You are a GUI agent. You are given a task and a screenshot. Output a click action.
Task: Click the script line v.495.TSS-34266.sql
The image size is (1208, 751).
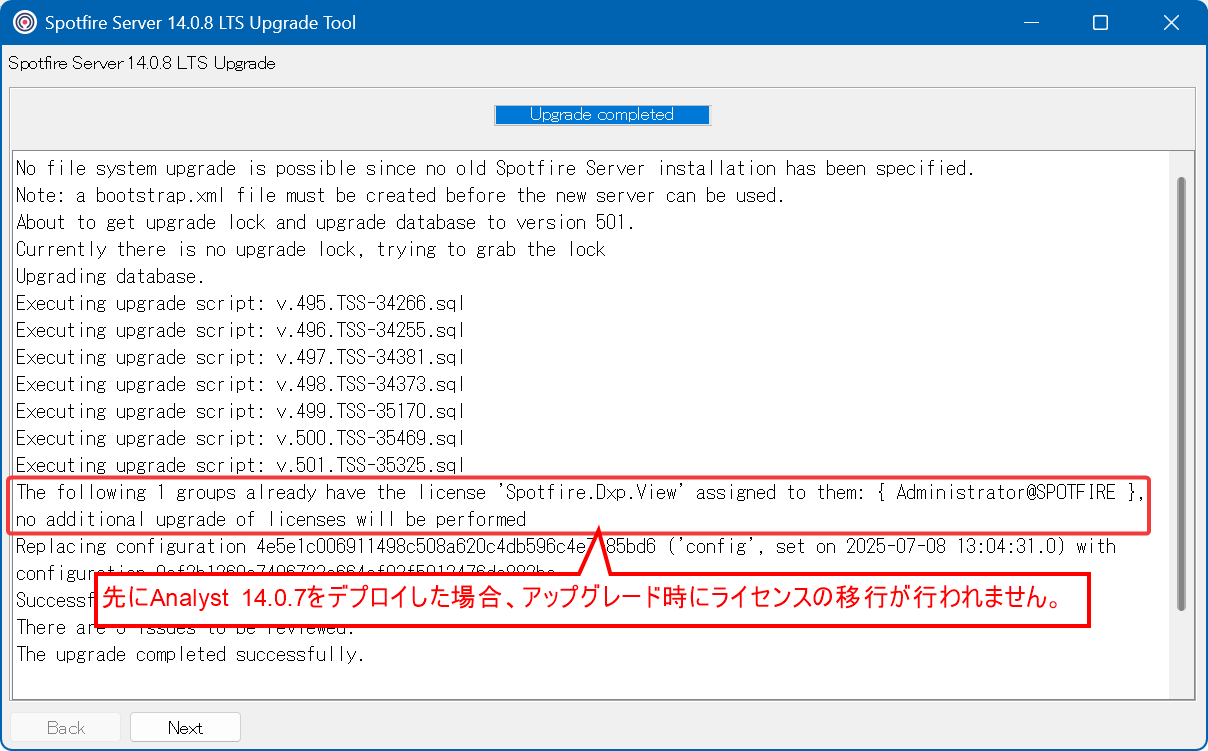coord(240,303)
